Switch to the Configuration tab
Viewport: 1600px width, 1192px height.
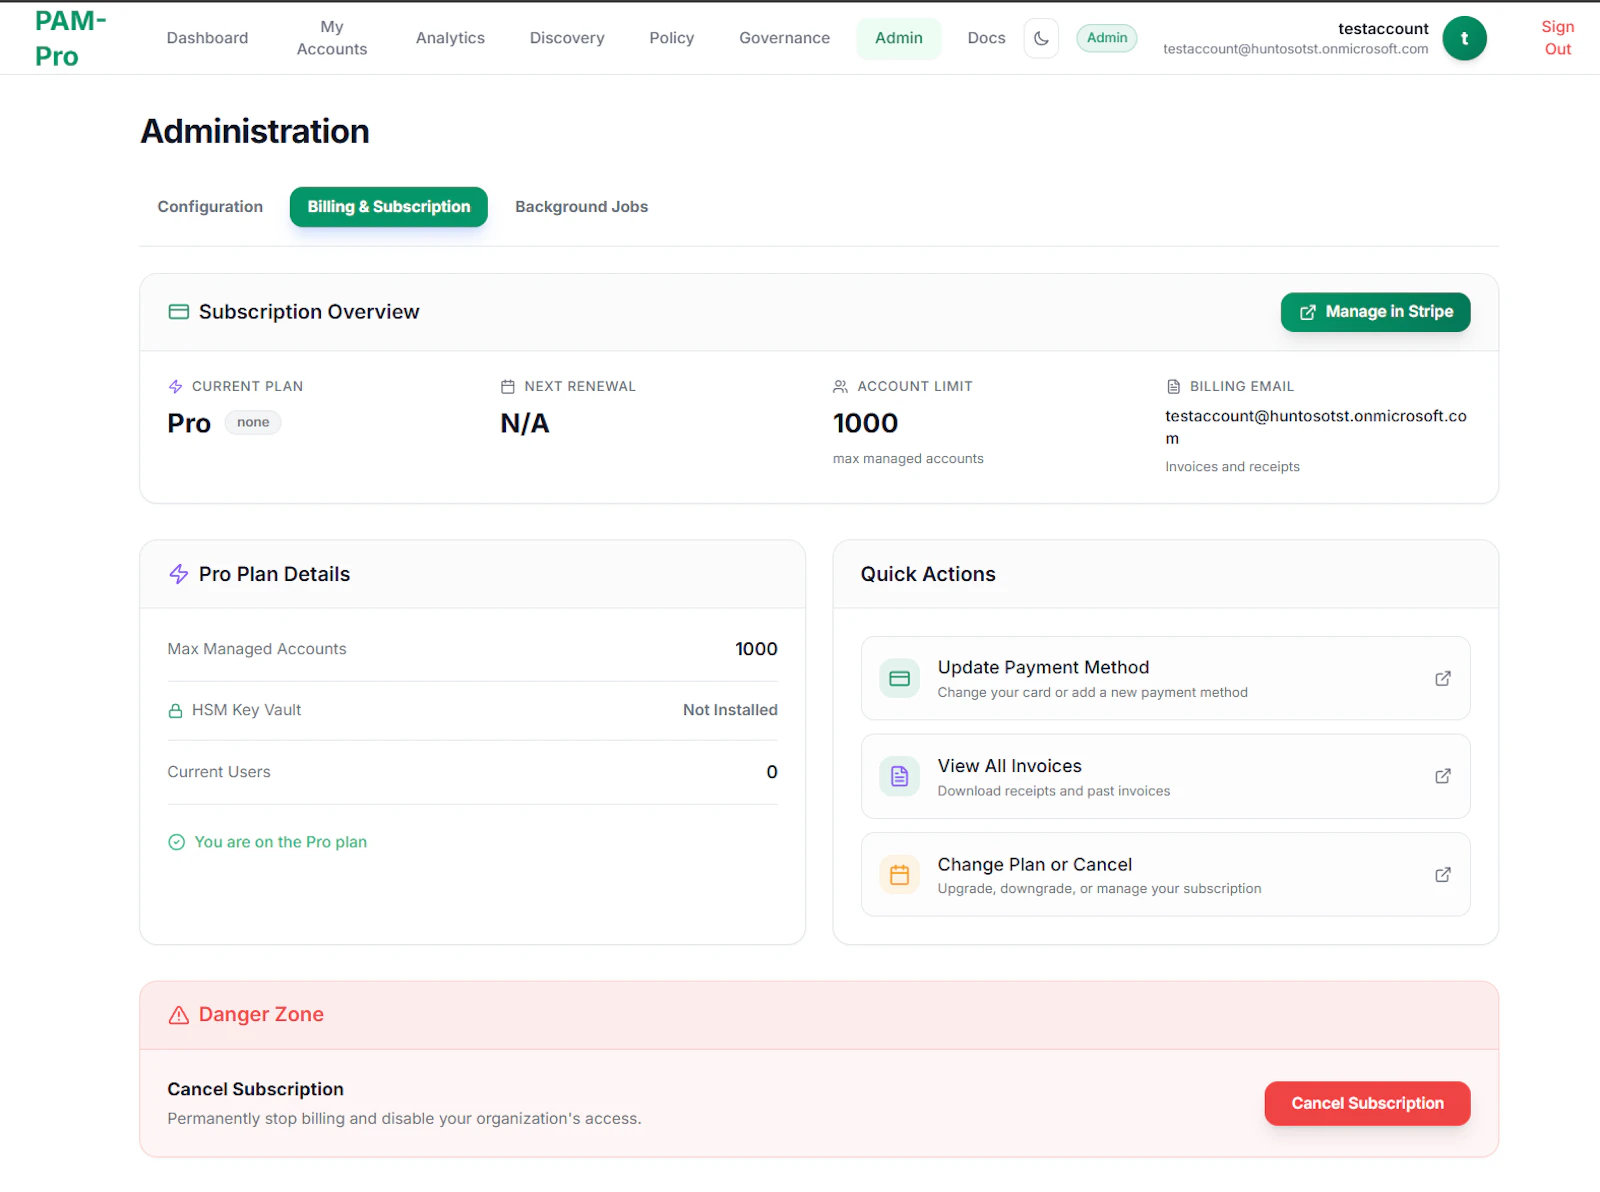tap(210, 207)
